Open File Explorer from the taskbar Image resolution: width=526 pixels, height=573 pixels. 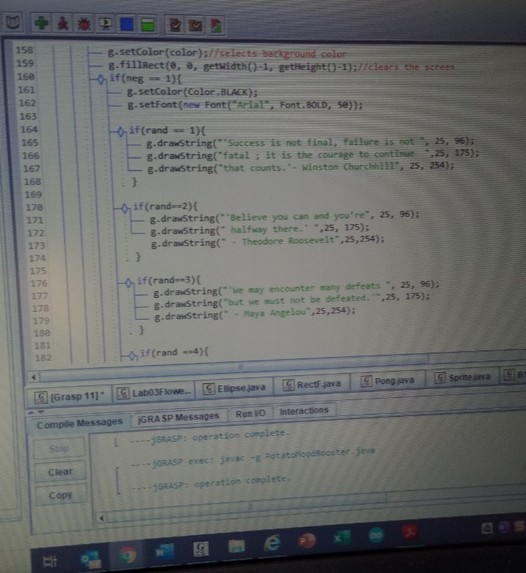pos(236,546)
